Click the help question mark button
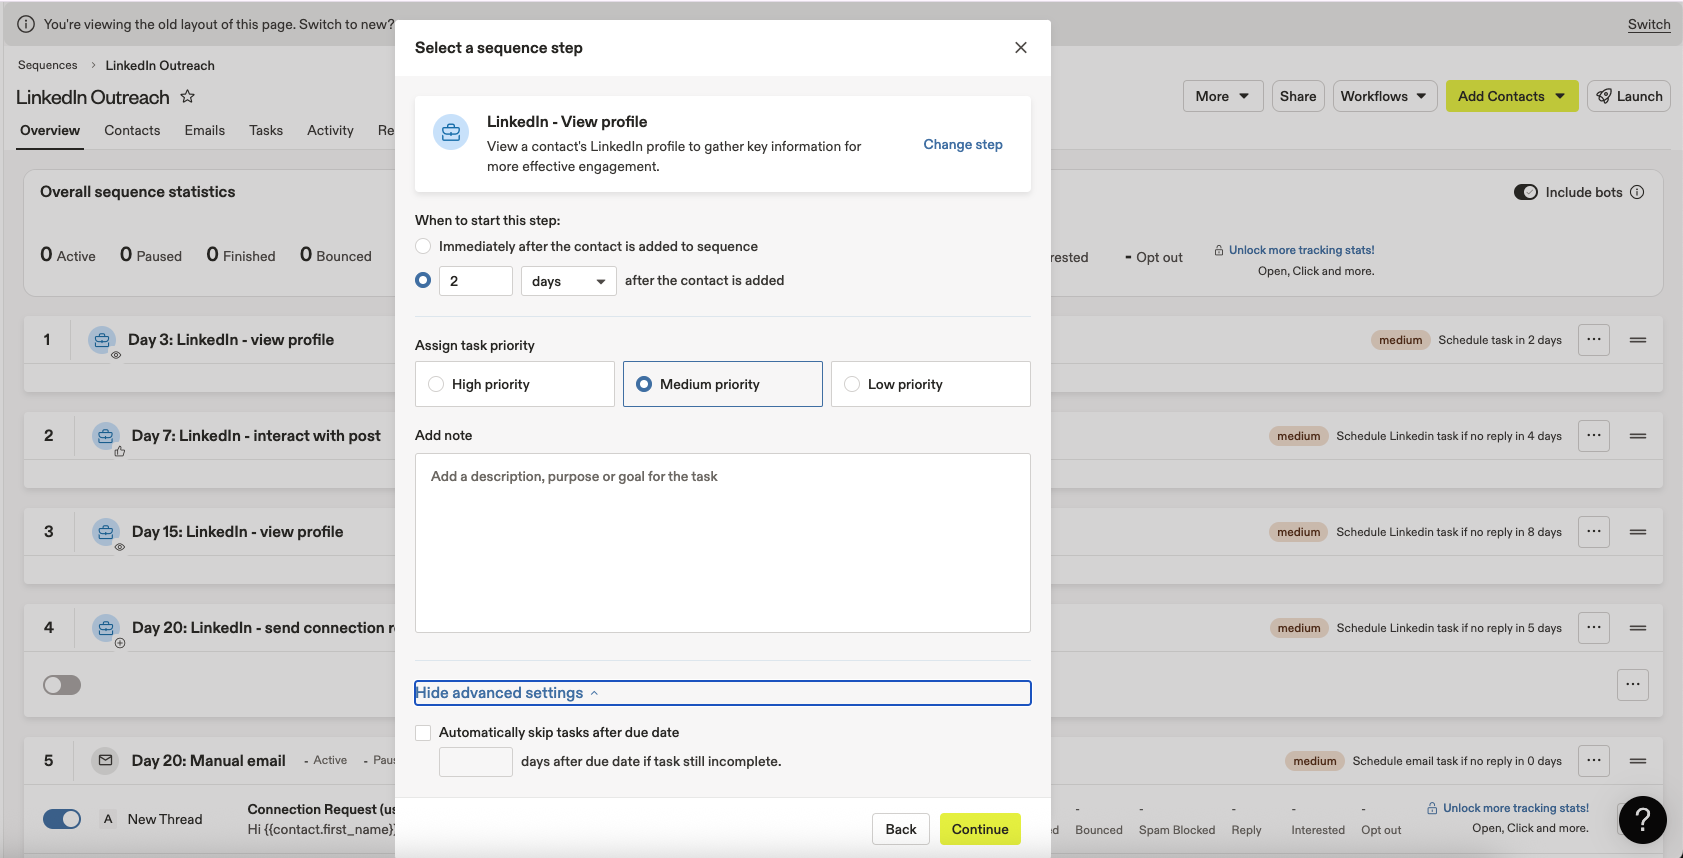1683x858 pixels. coord(1642,820)
